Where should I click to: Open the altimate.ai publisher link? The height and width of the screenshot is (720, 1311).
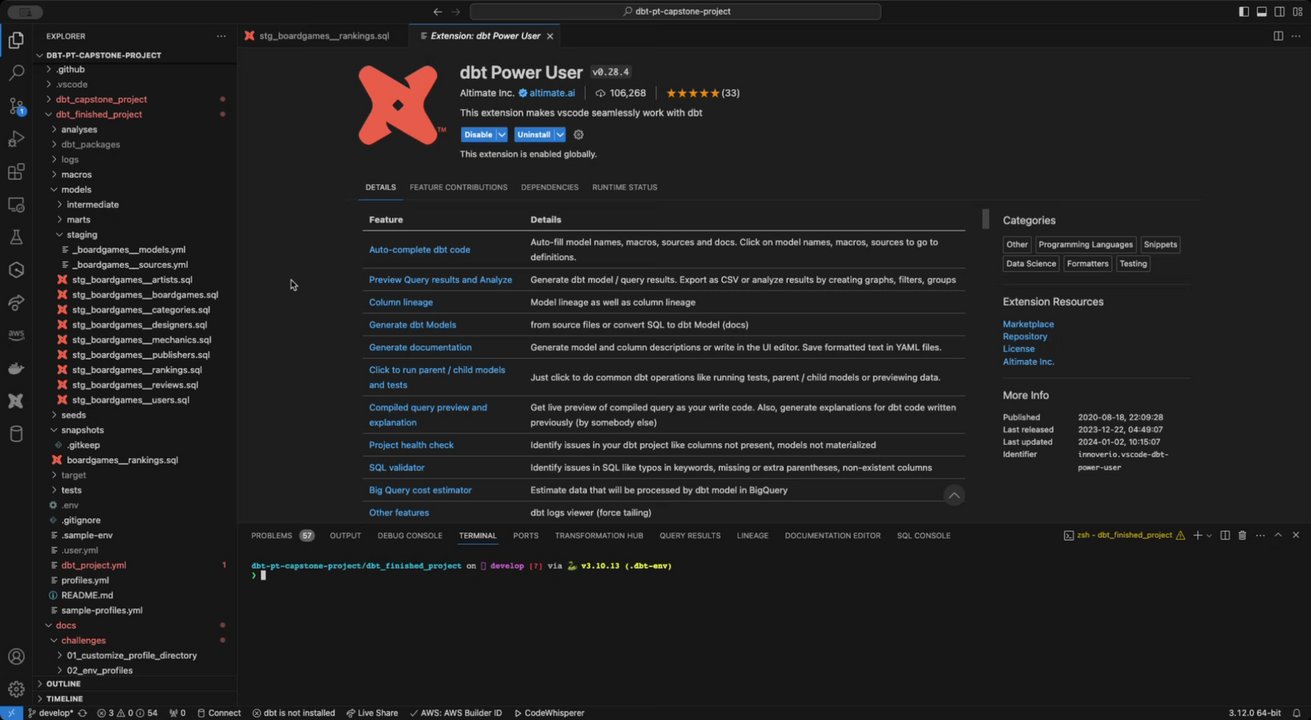tap(552, 93)
